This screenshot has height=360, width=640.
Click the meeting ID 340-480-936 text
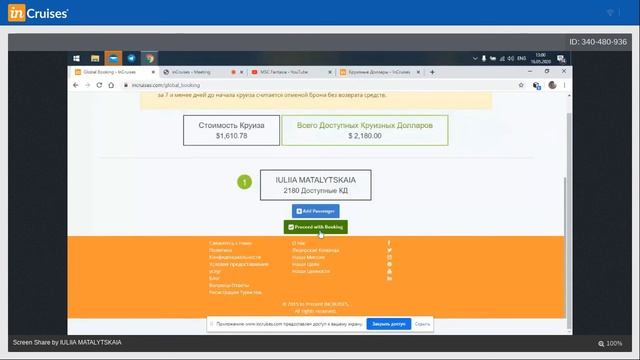[598, 42]
